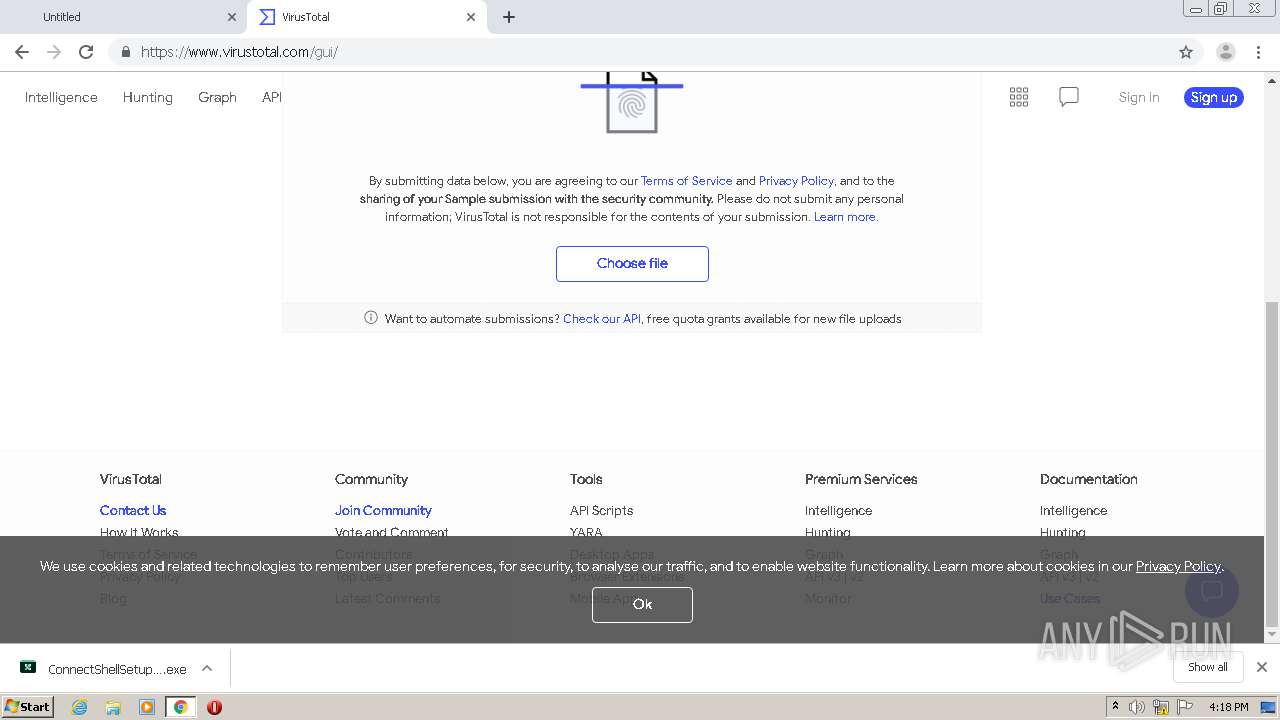Open the media player taskbar icon
Image resolution: width=1280 pixels, height=720 pixels.
[147, 707]
